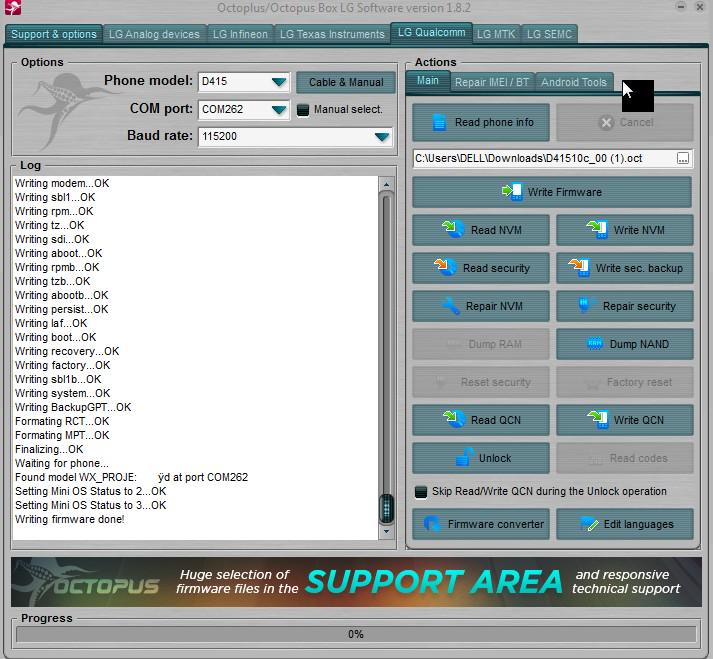Click log line 'Writing modem...OK'
This screenshot has height=659, width=713.
tap(62, 183)
